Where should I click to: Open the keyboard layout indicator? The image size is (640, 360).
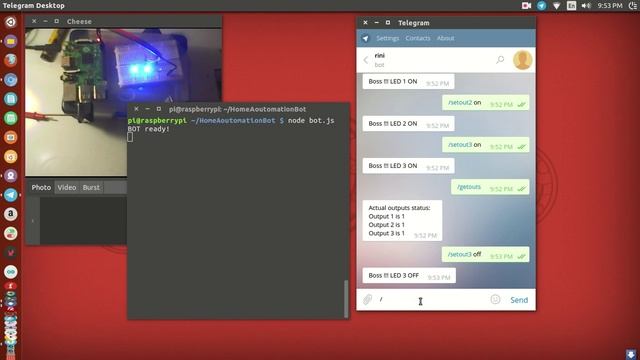(571, 5)
